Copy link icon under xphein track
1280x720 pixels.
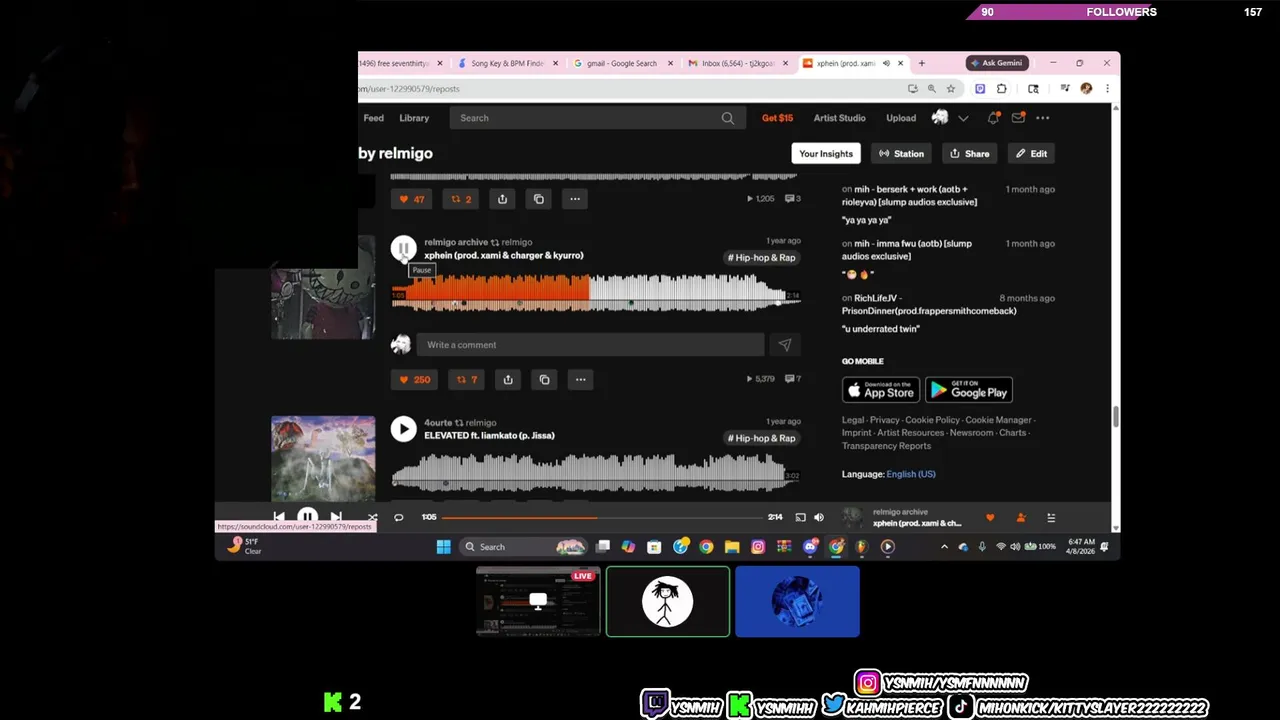coord(544,379)
